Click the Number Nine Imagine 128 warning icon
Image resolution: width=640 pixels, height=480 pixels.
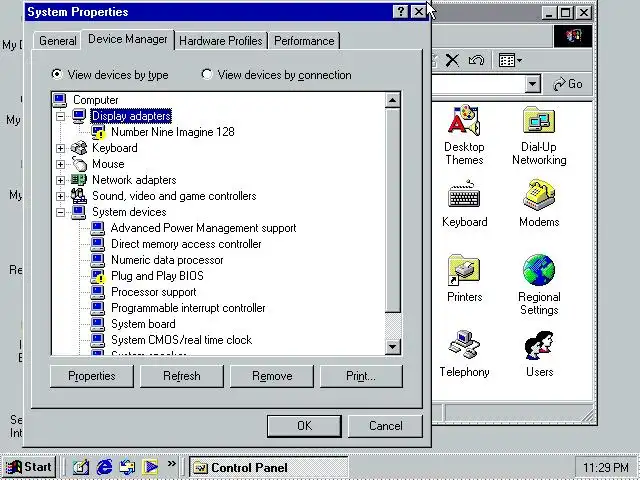click(x=98, y=132)
